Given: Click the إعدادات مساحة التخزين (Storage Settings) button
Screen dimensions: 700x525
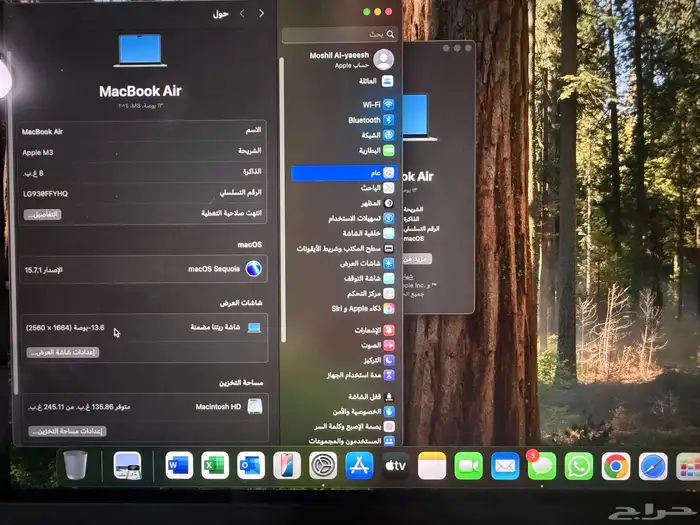Looking at the screenshot, I should 67,431.
